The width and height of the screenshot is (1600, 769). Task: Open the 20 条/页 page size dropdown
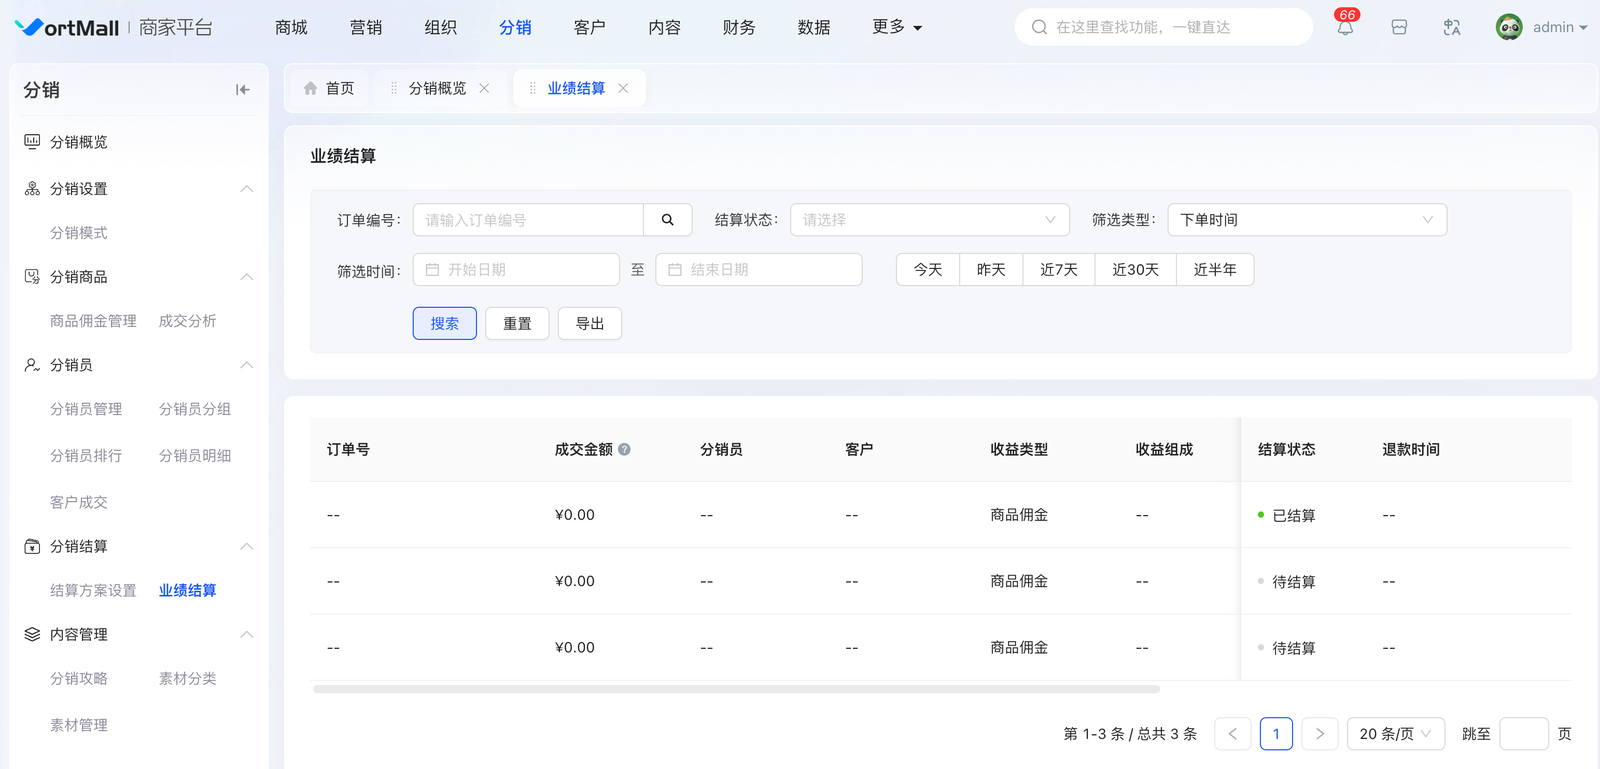[1395, 734]
